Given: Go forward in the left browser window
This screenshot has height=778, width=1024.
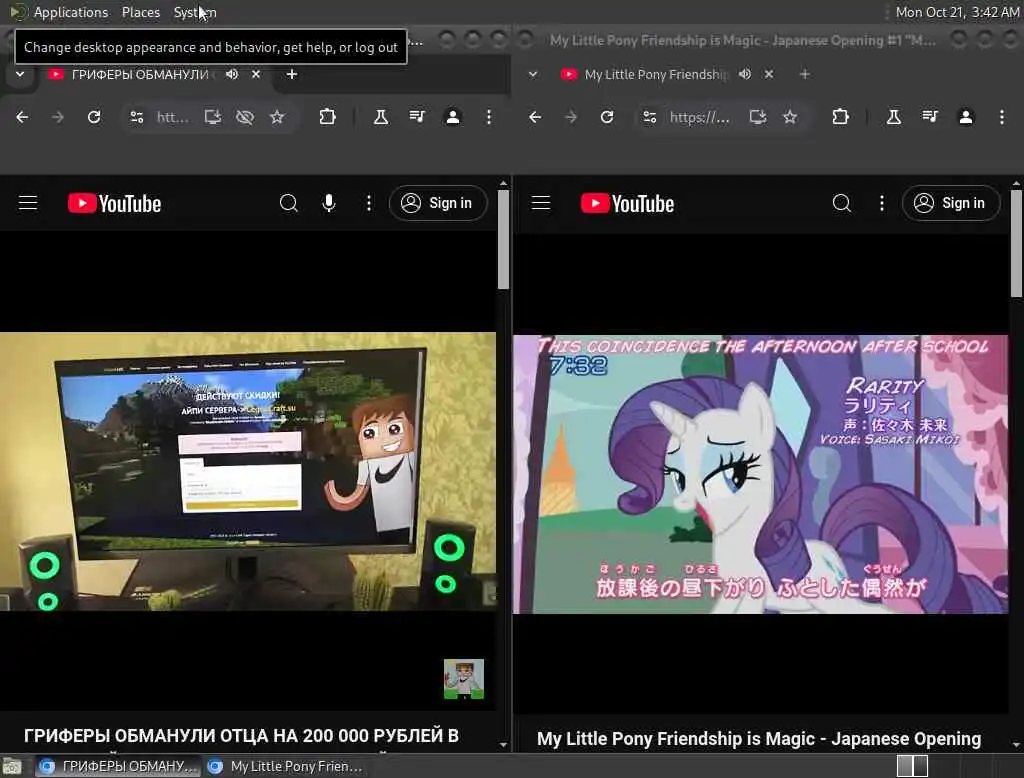Looking at the screenshot, I should coord(58,117).
